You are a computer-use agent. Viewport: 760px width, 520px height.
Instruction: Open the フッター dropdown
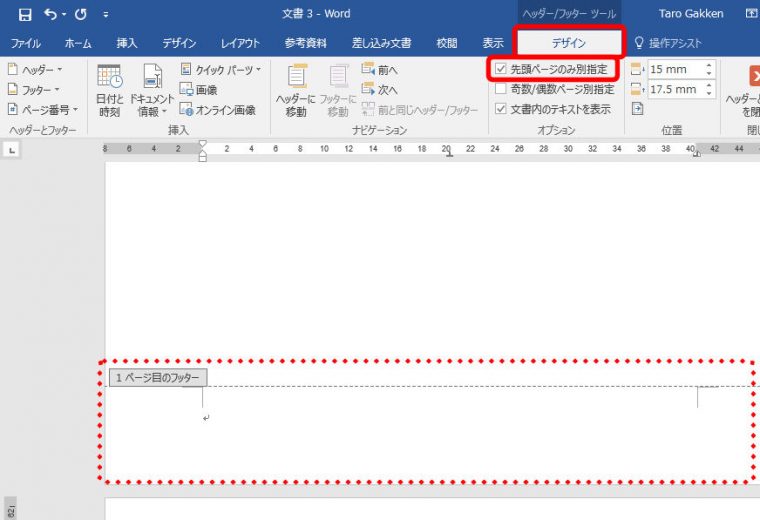(34, 90)
